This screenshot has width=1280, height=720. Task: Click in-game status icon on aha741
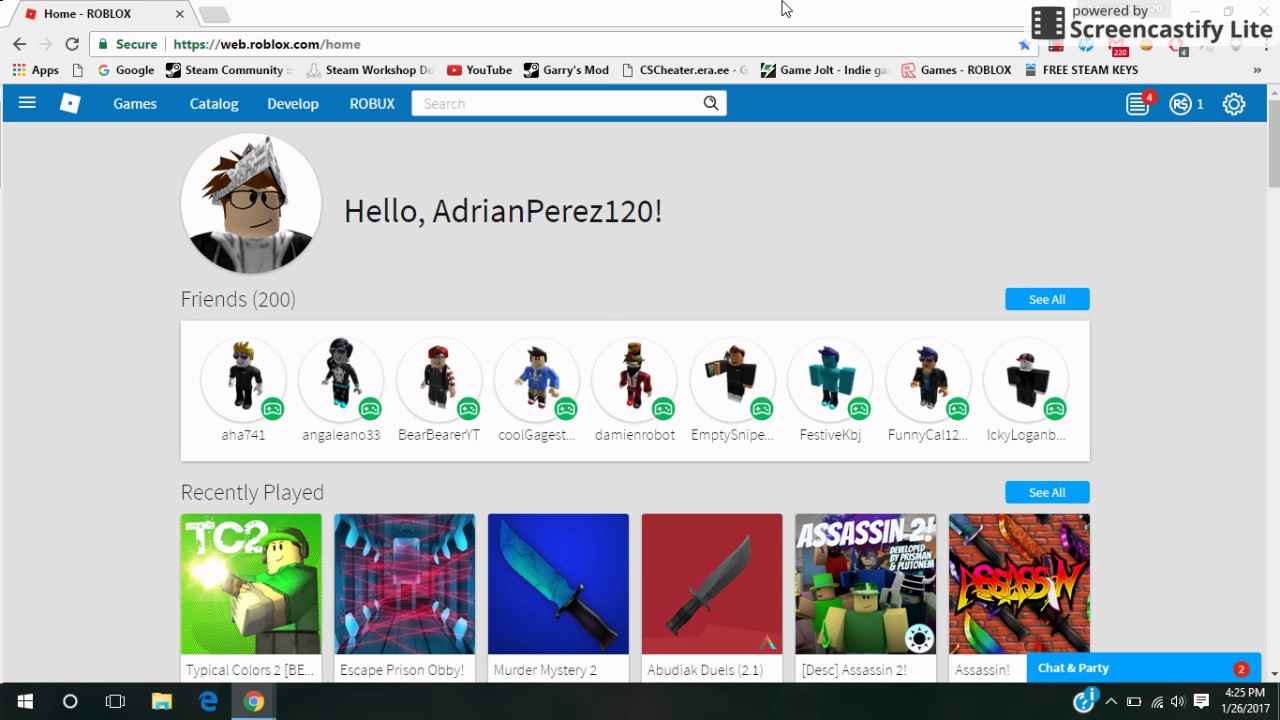273,408
